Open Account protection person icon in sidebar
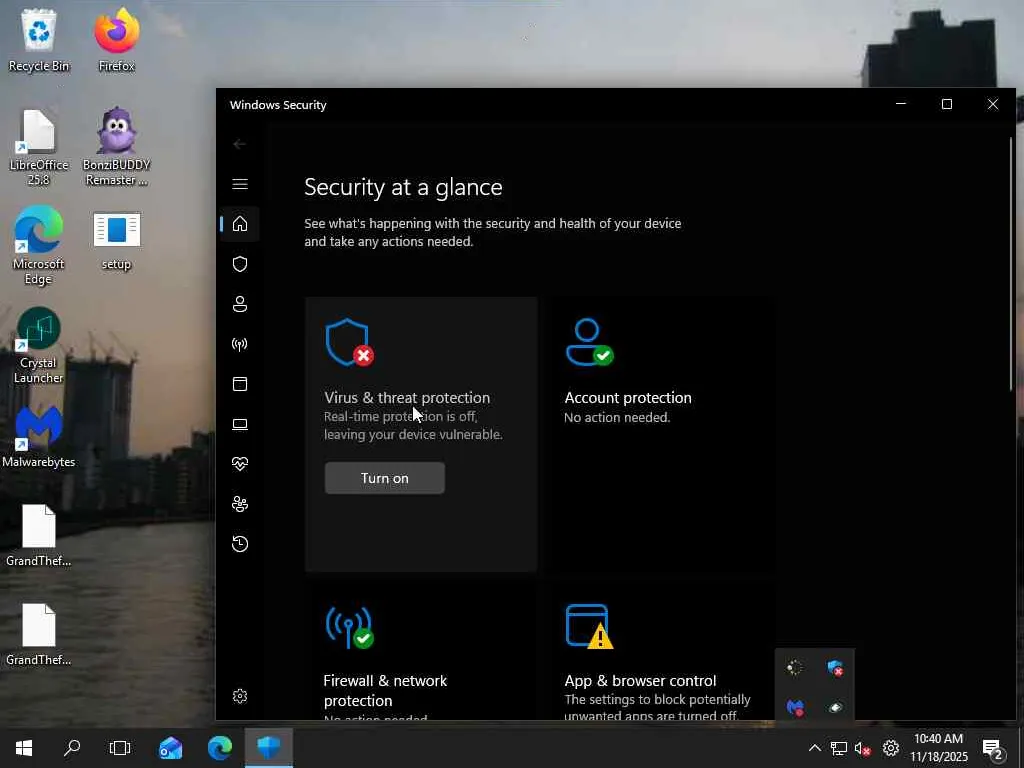This screenshot has width=1024, height=768. click(x=240, y=304)
